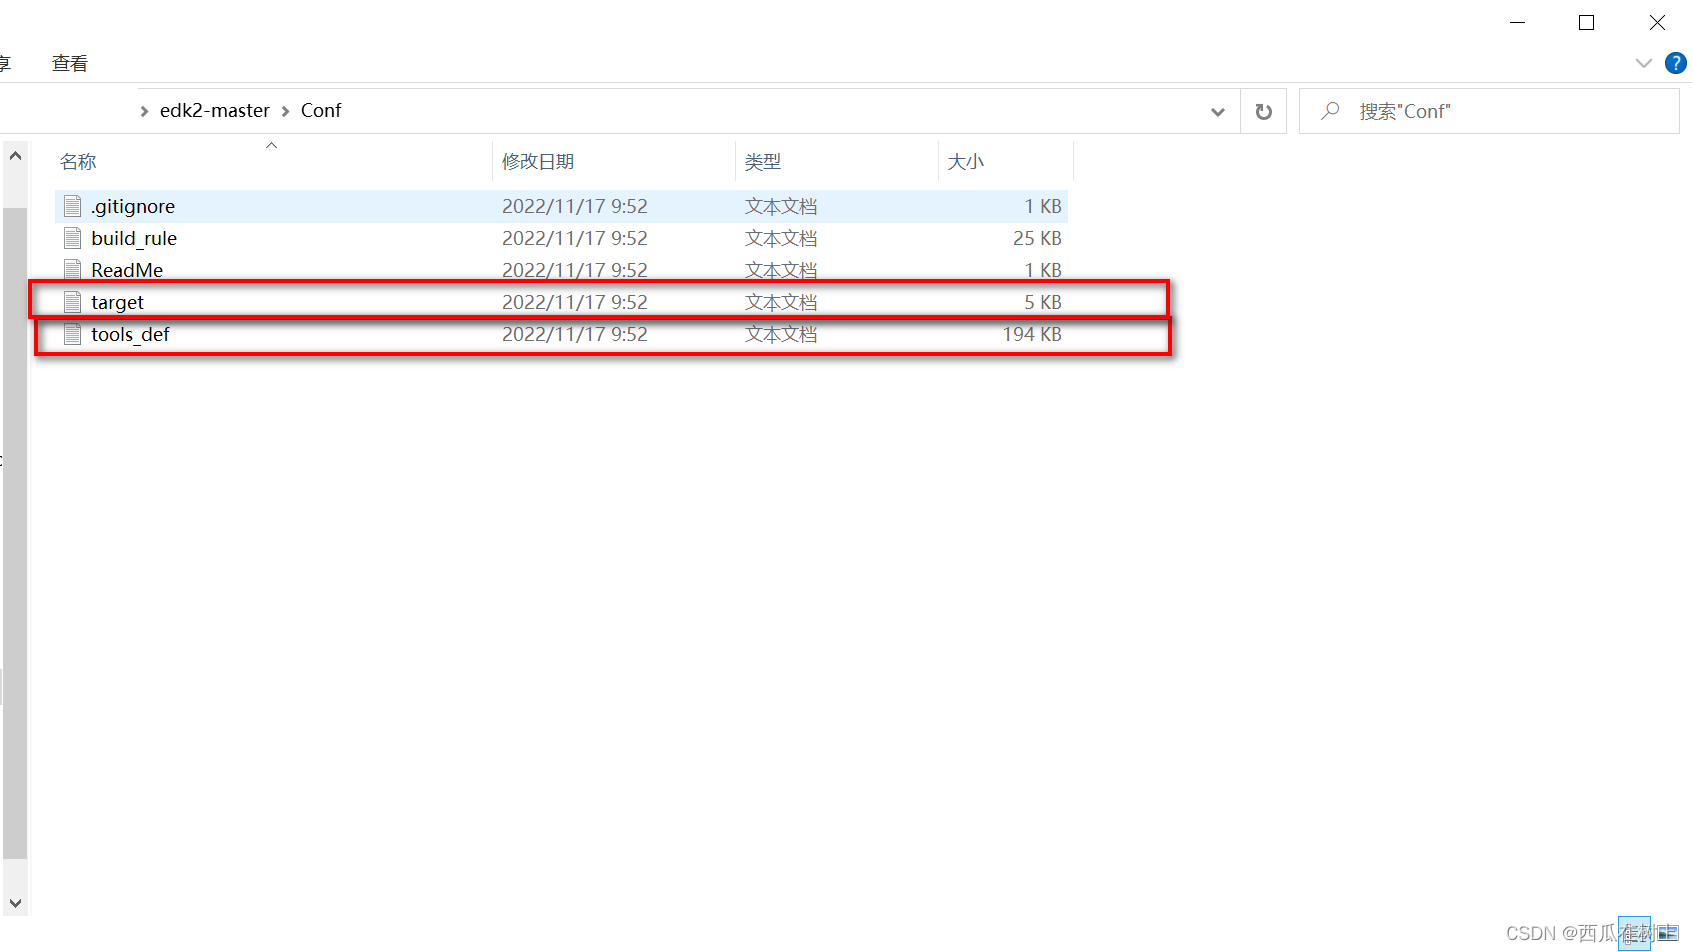Open the address bar history dropdown
Screen dimensions: 1693x952
[x=1217, y=112]
